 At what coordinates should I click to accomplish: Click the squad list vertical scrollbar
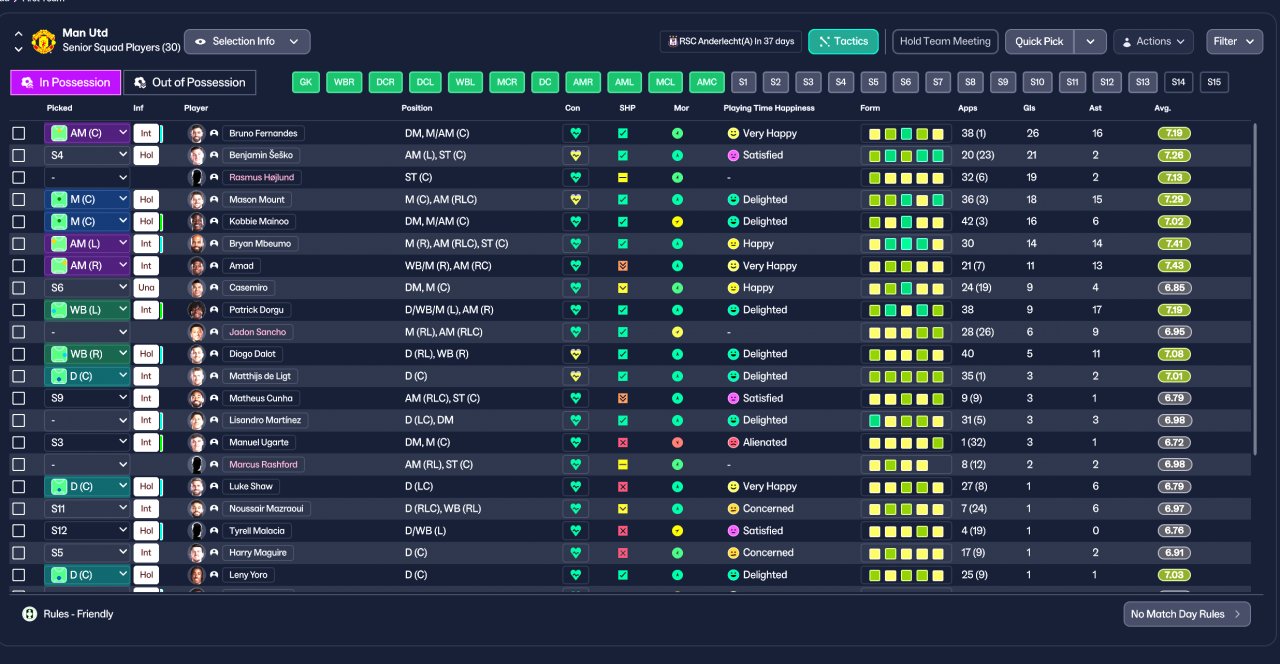tap(1255, 288)
